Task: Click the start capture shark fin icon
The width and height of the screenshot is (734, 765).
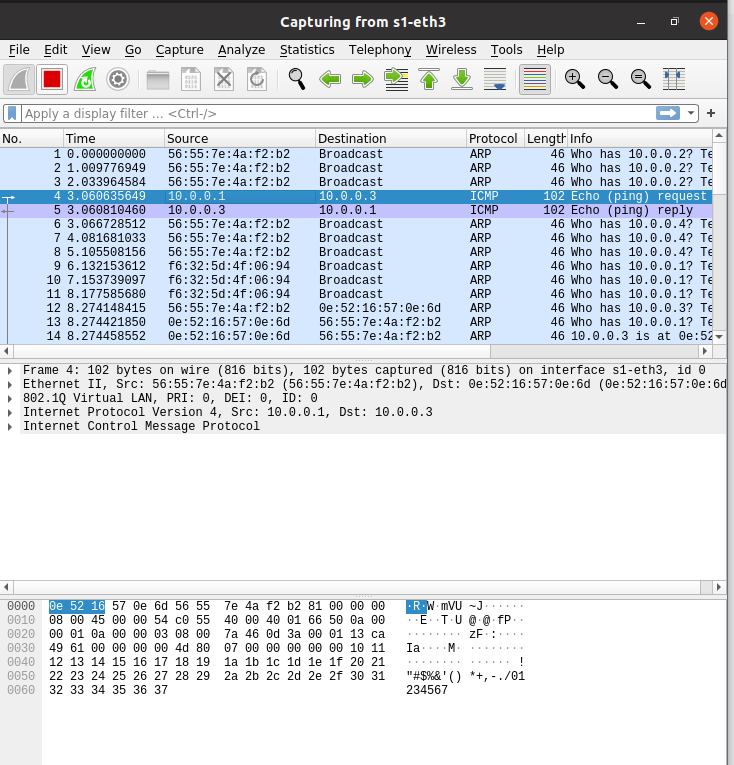Action: point(19,79)
